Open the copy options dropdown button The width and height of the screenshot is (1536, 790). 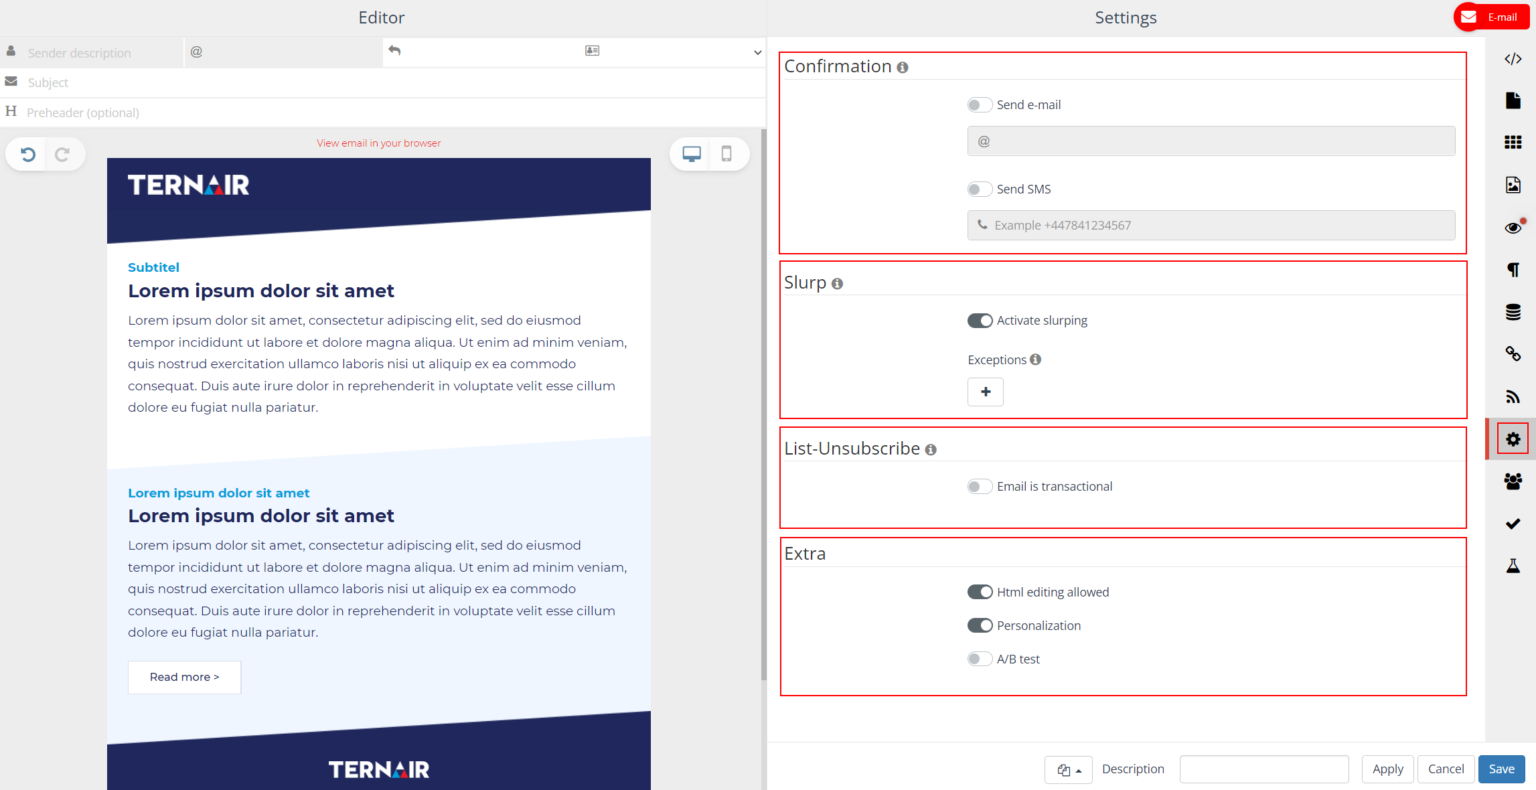(1068, 770)
